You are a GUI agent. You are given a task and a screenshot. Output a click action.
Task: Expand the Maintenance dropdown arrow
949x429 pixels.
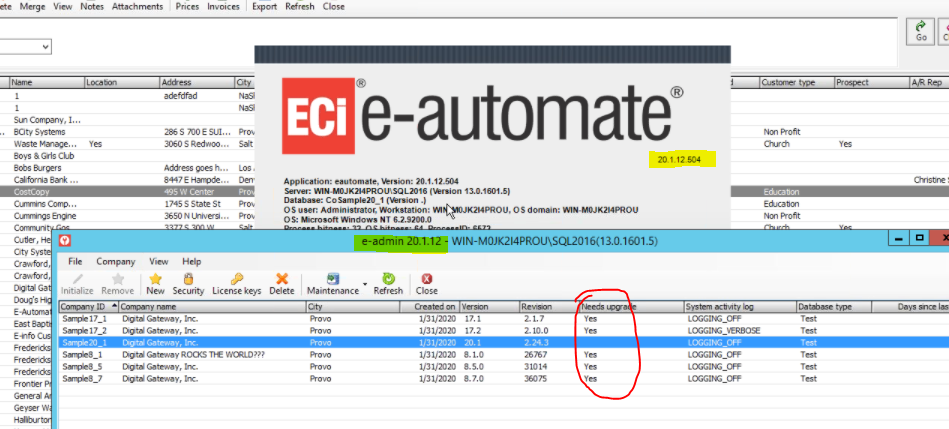(x=364, y=284)
